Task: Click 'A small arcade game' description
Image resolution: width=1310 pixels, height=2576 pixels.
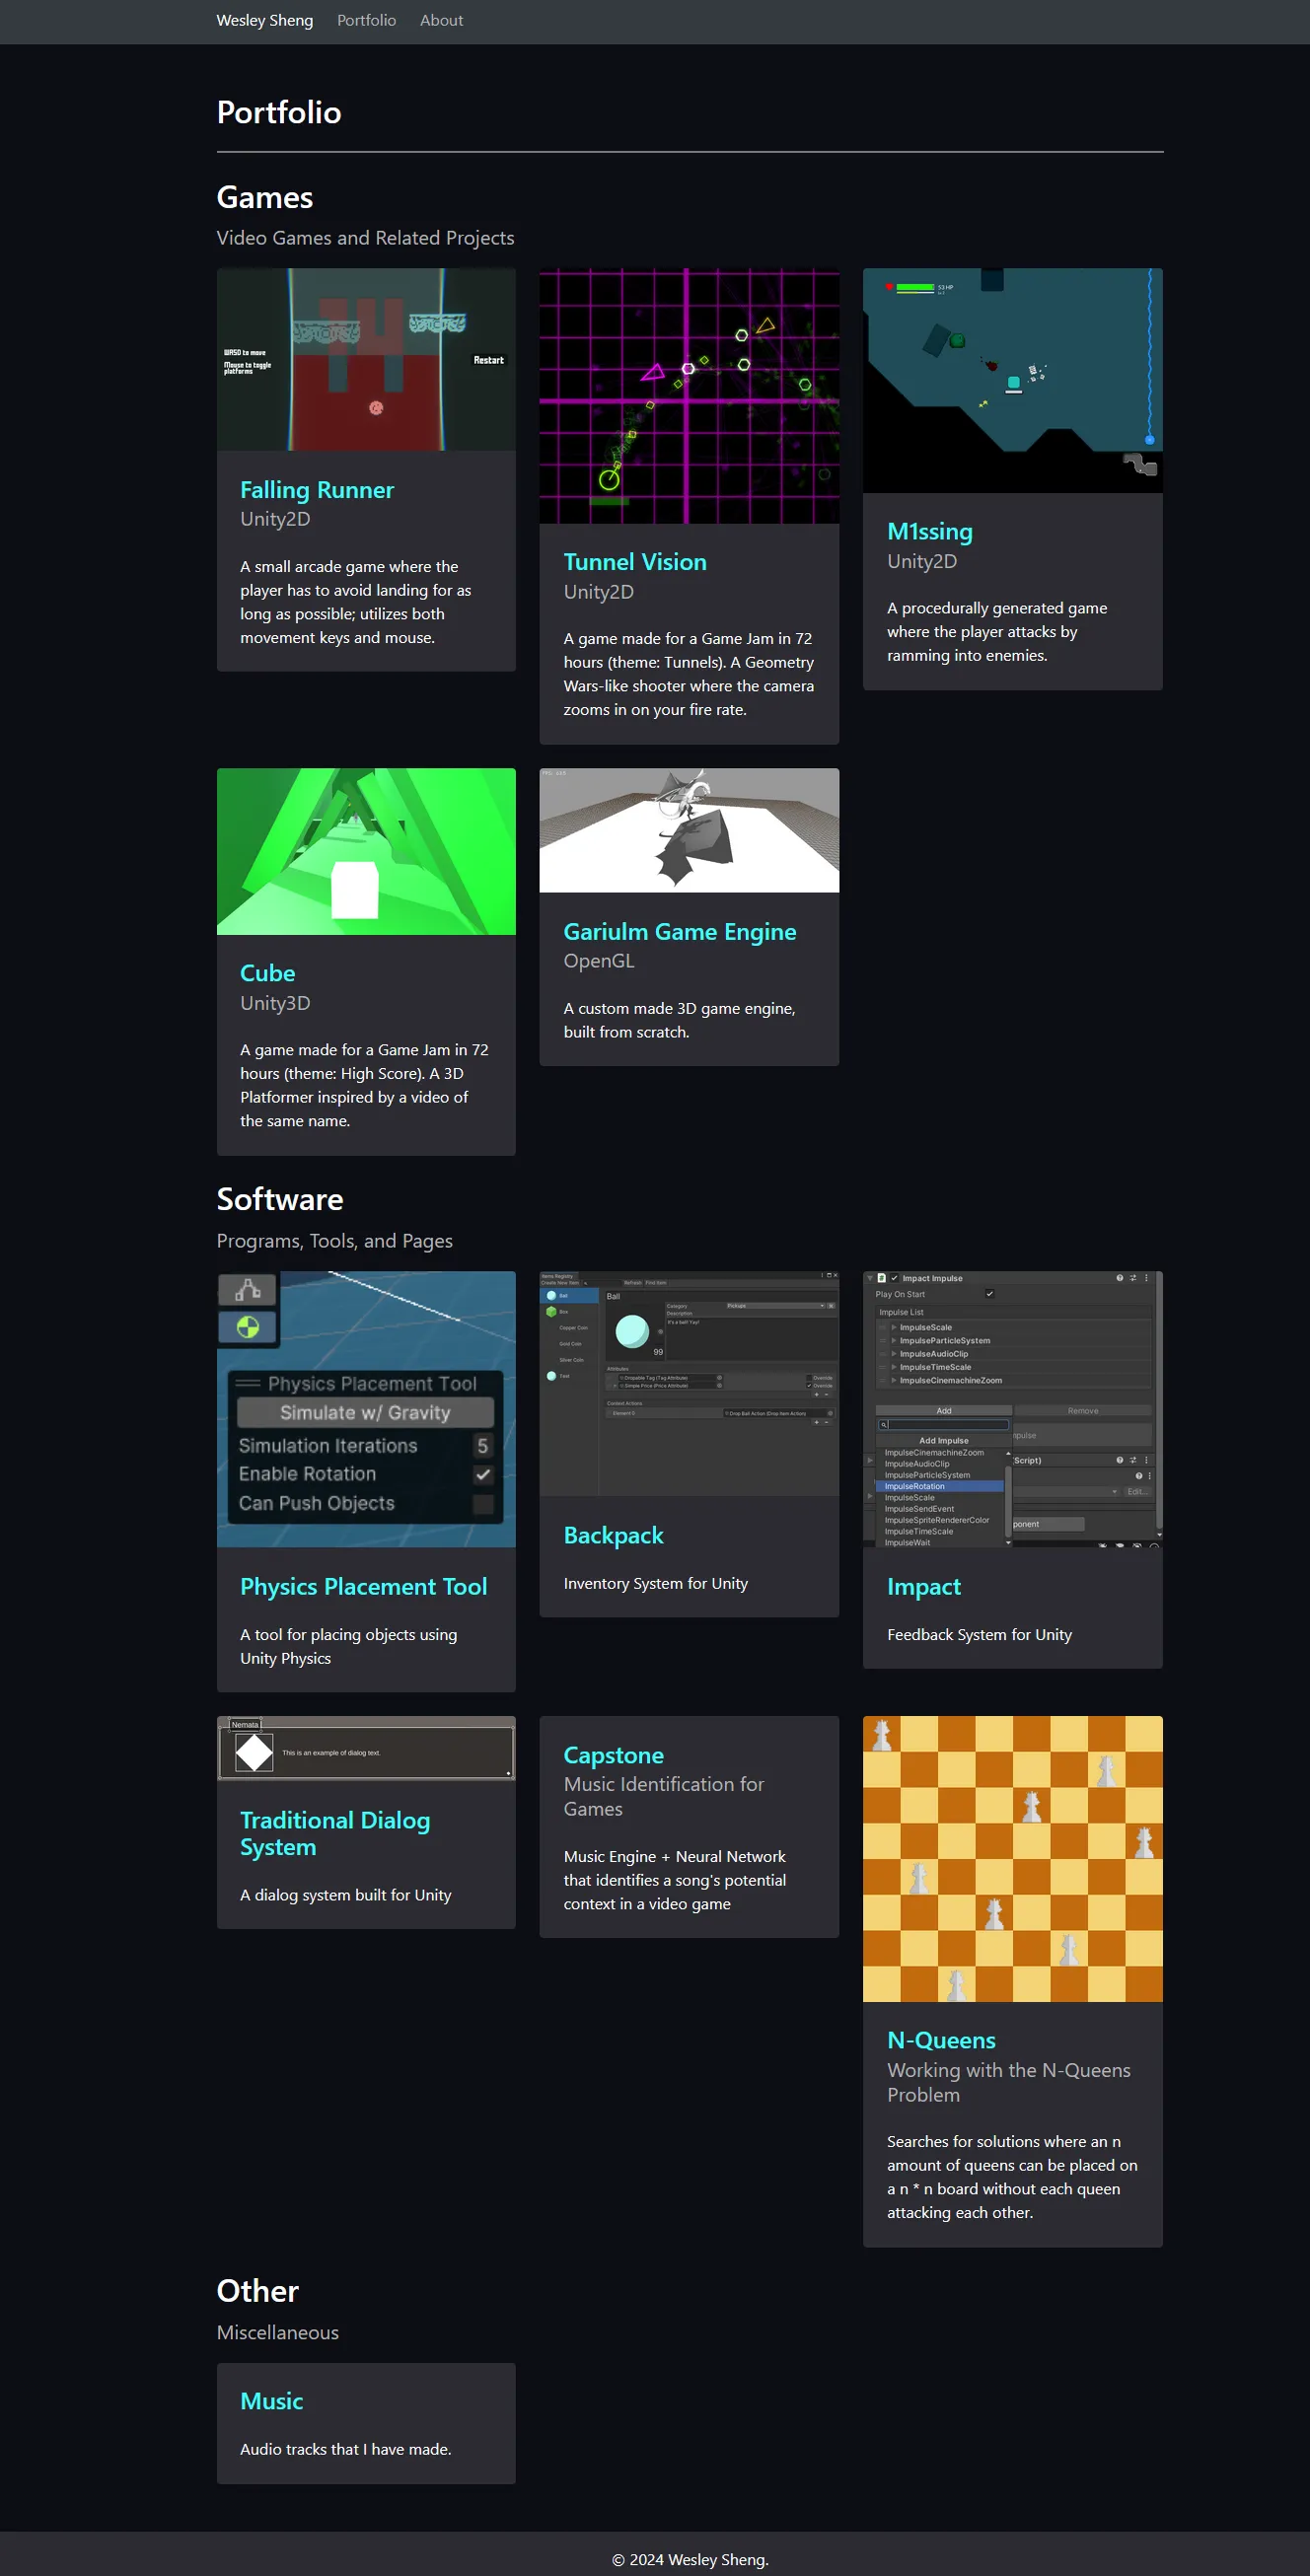Action: [x=355, y=602]
